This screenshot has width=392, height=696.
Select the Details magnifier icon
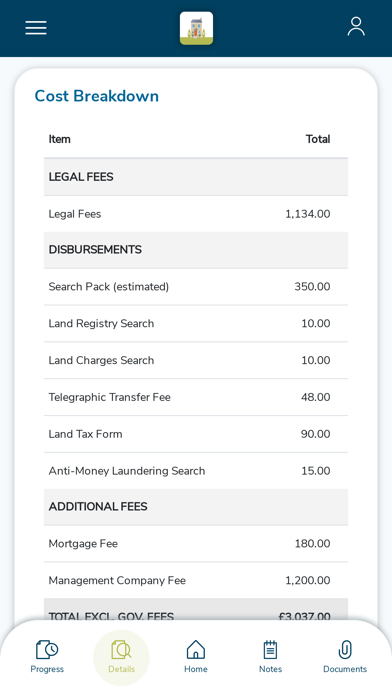tap(121, 650)
